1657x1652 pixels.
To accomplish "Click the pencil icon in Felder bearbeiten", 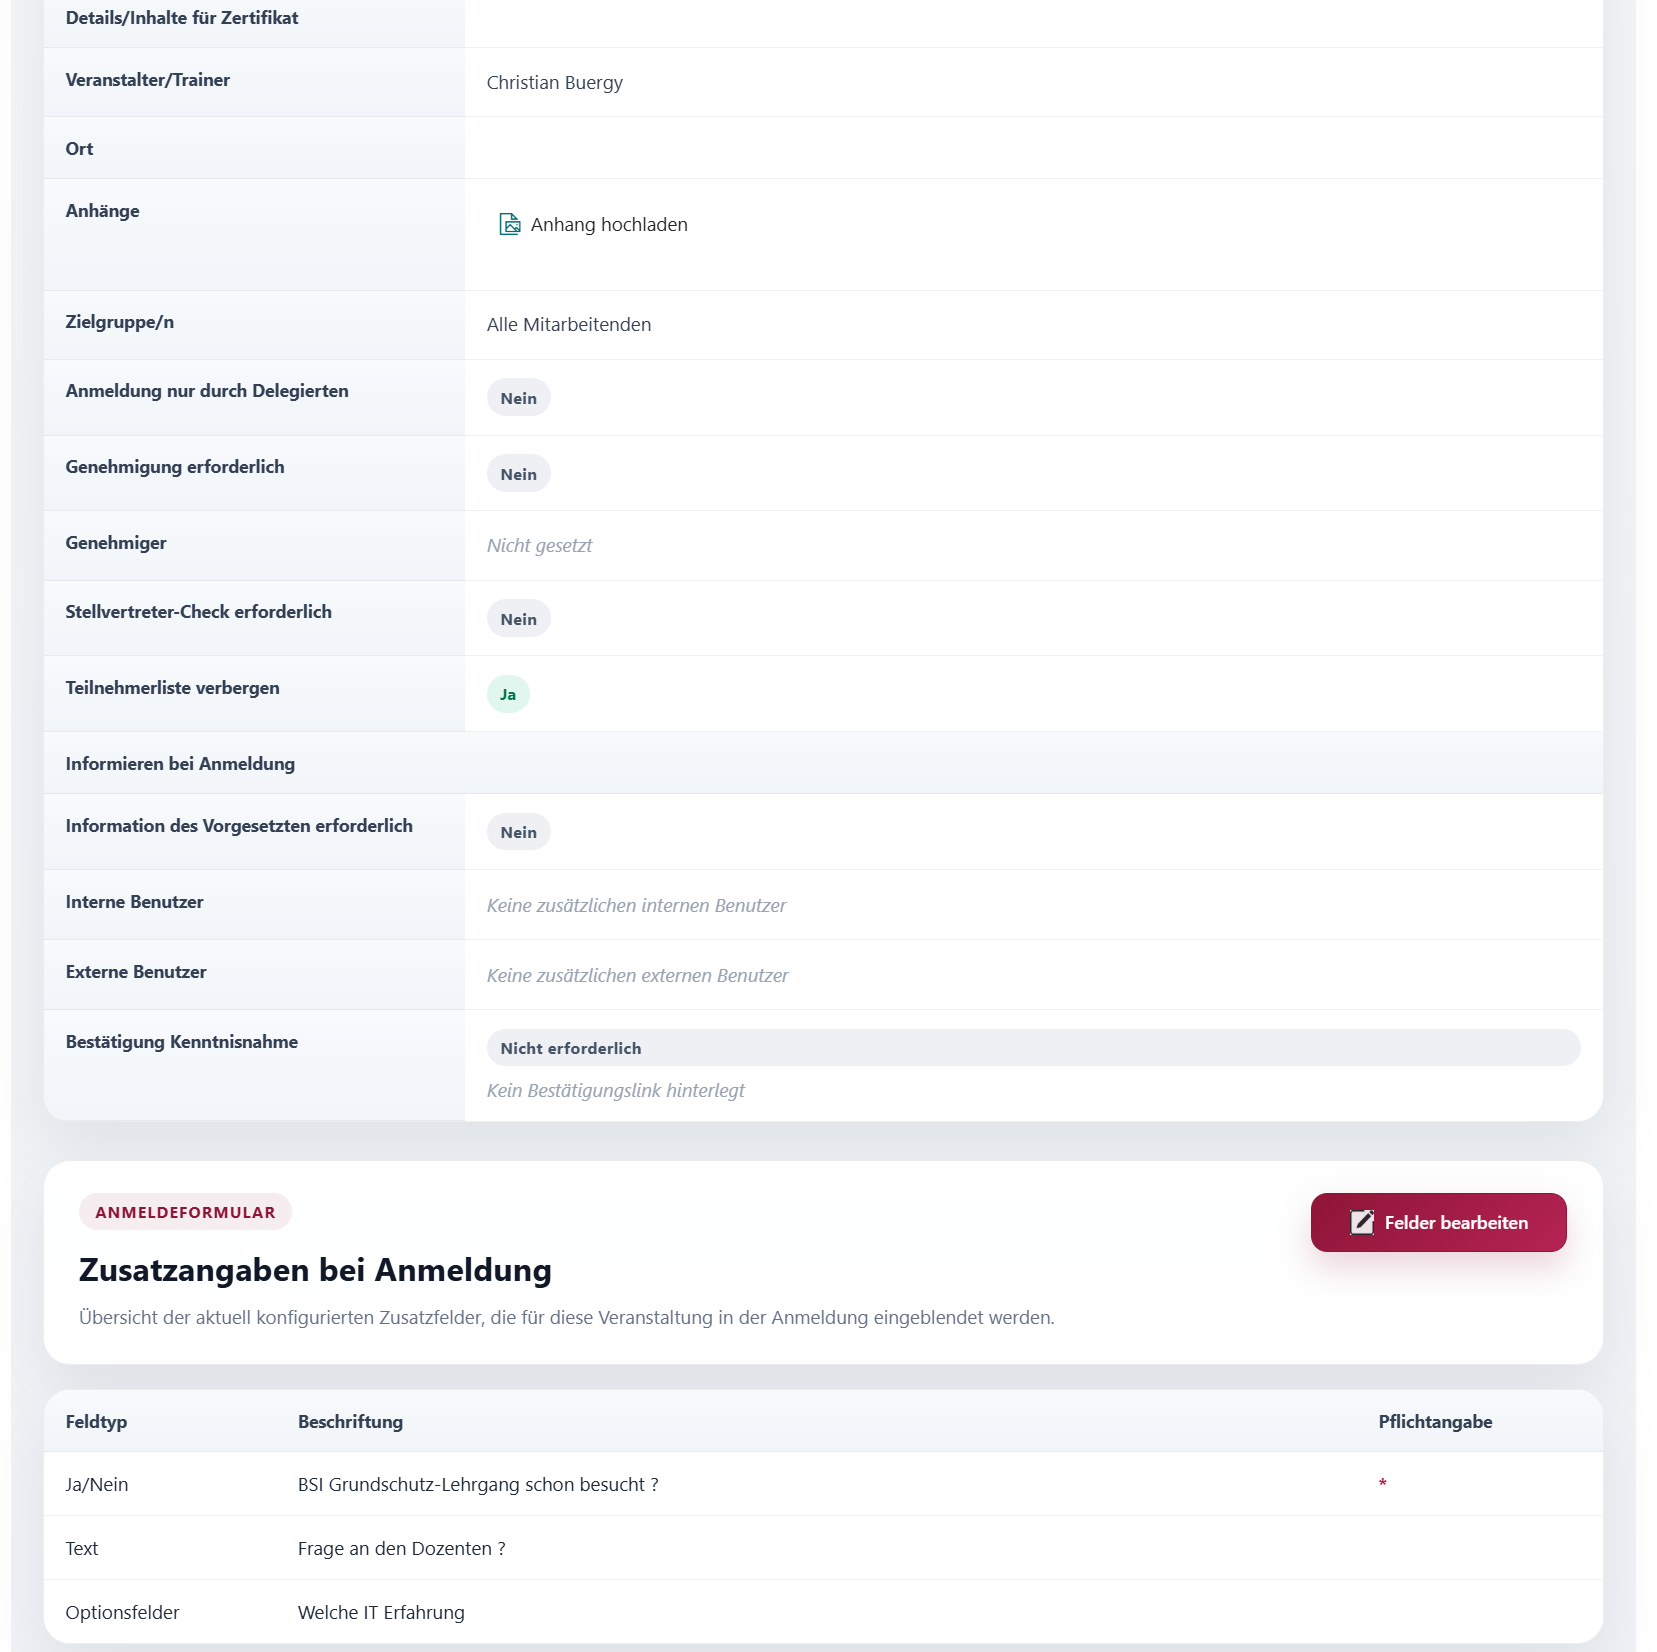I will click(x=1361, y=1222).
